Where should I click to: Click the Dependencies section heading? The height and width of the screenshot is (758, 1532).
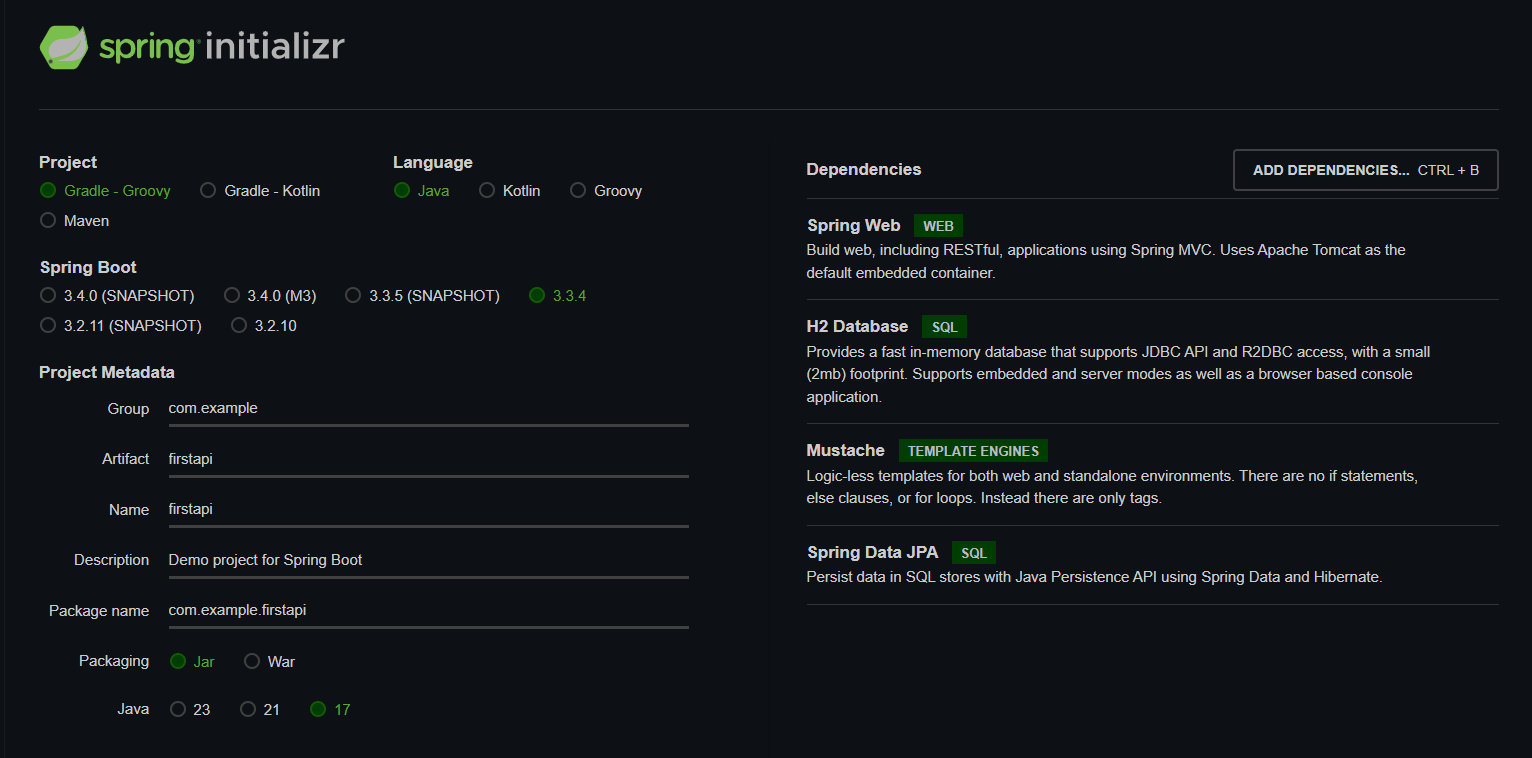[864, 169]
